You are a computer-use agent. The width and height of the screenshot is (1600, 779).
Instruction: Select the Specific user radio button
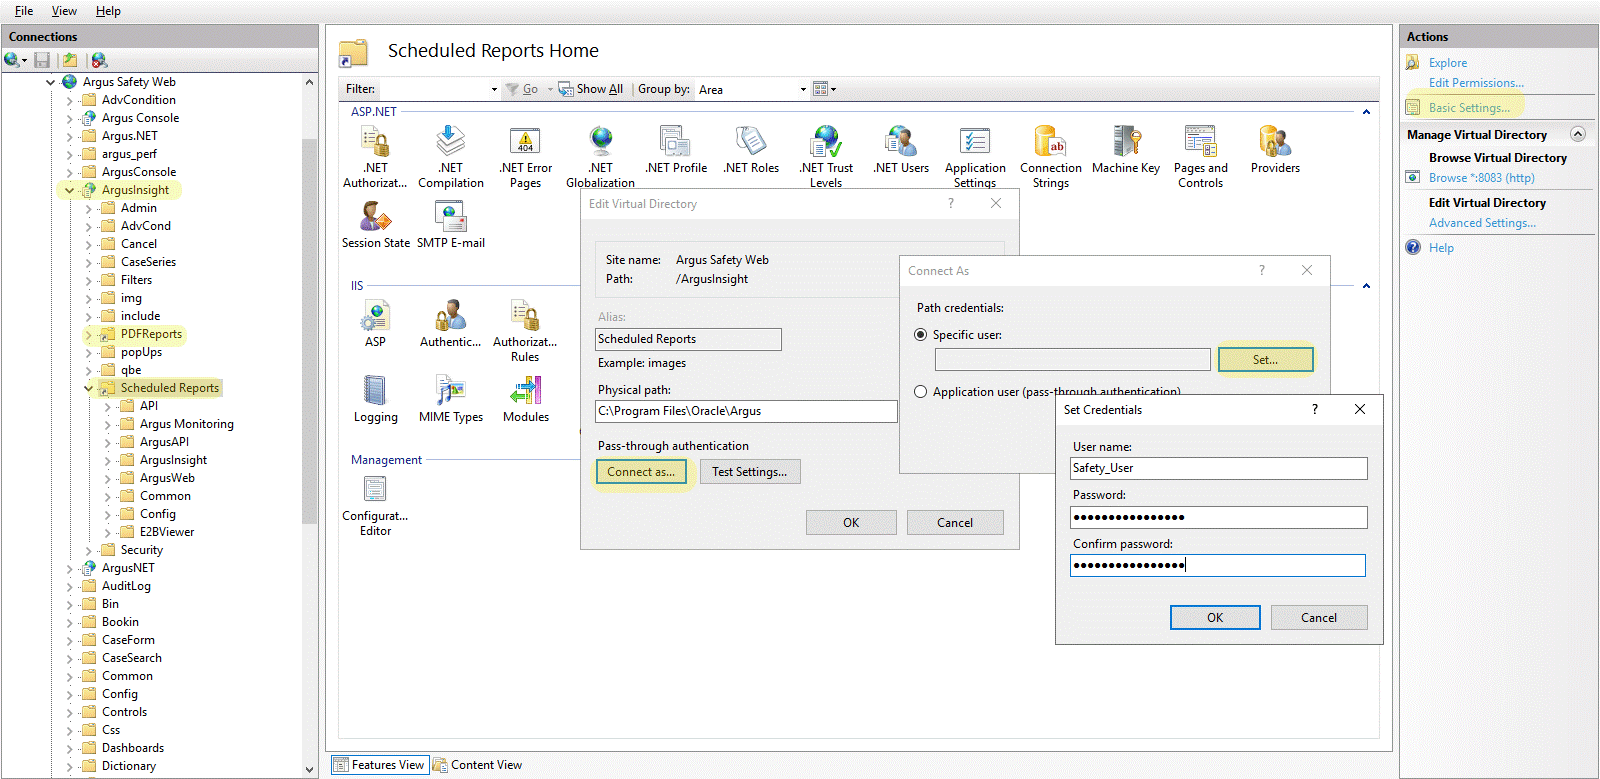coord(920,335)
